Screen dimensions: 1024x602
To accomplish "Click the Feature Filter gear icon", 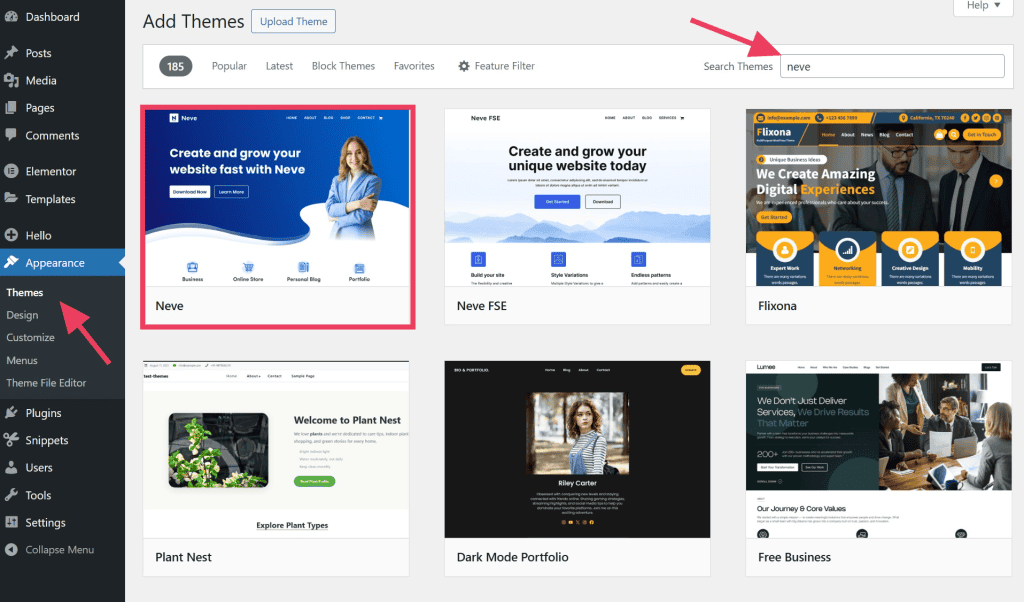I will click(x=463, y=65).
